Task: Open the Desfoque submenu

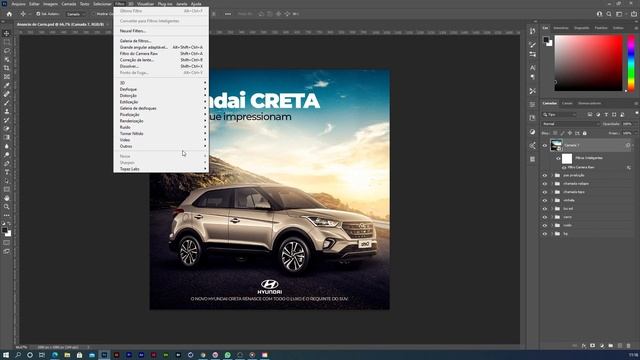Action: pos(161,89)
